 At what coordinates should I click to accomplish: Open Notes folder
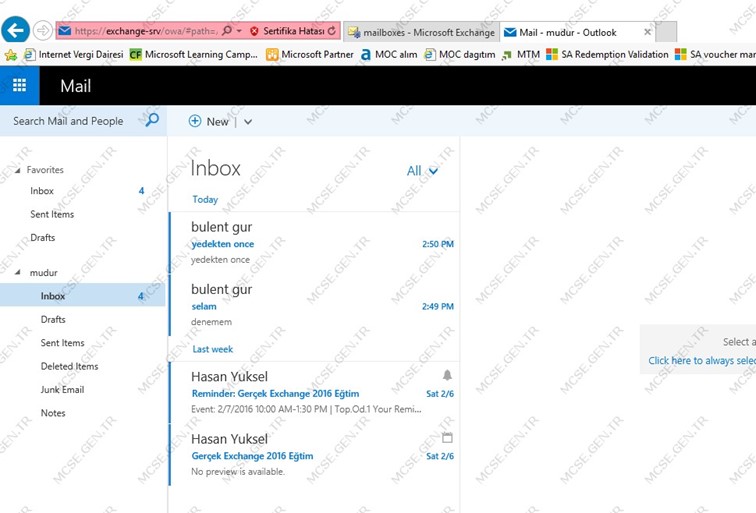click(53, 413)
